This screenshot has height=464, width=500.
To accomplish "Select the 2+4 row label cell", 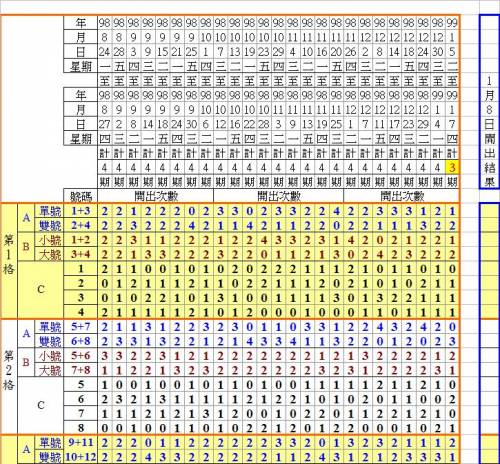I will point(81,226).
